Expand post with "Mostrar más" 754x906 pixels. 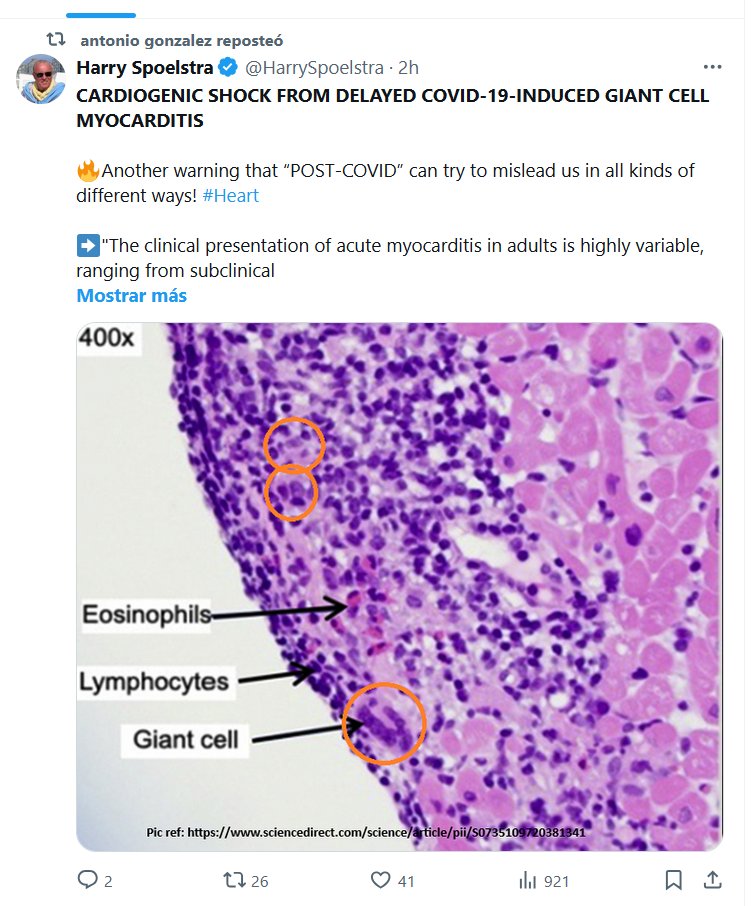131,295
